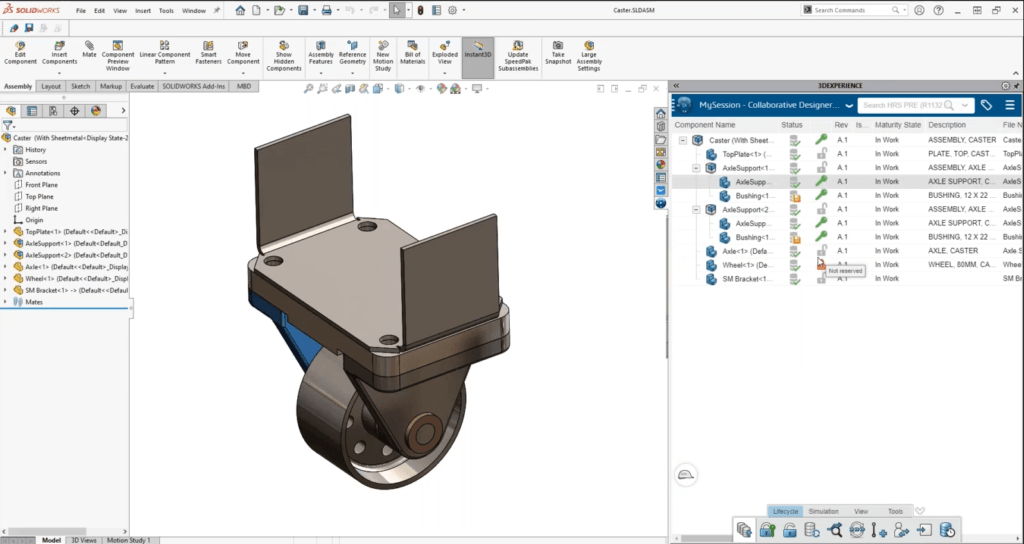Open the Smart Fasteners tool
This screenshot has height=544, width=1024.
point(208,51)
